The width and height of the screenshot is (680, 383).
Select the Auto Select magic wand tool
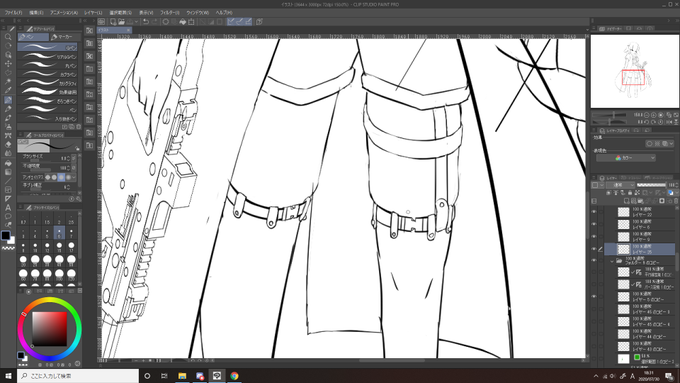coord(8,82)
